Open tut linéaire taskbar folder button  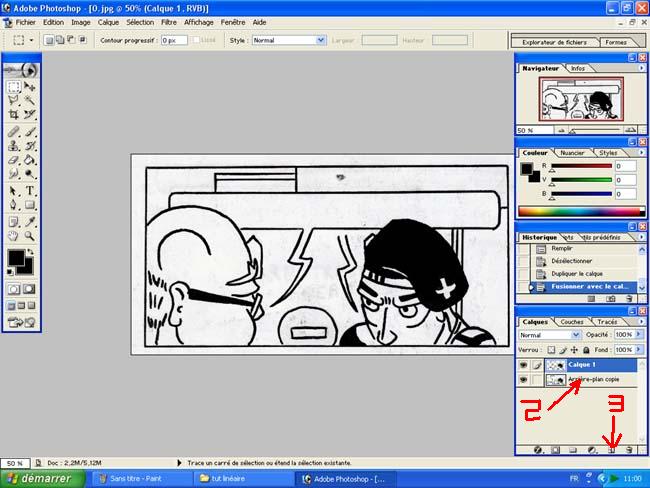[244, 478]
